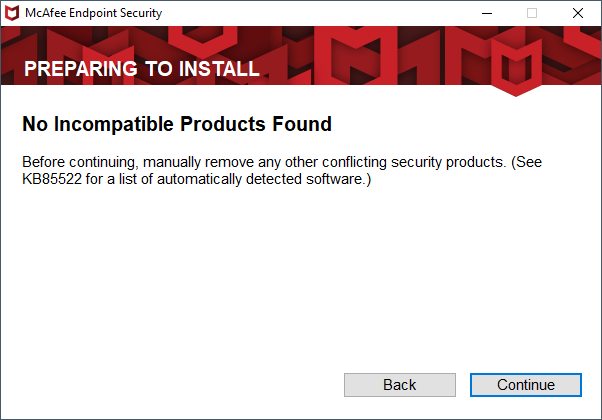Click the "No Incompatible Products Found" heading
Image resolution: width=602 pixels, height=420 pixels.
177,124
